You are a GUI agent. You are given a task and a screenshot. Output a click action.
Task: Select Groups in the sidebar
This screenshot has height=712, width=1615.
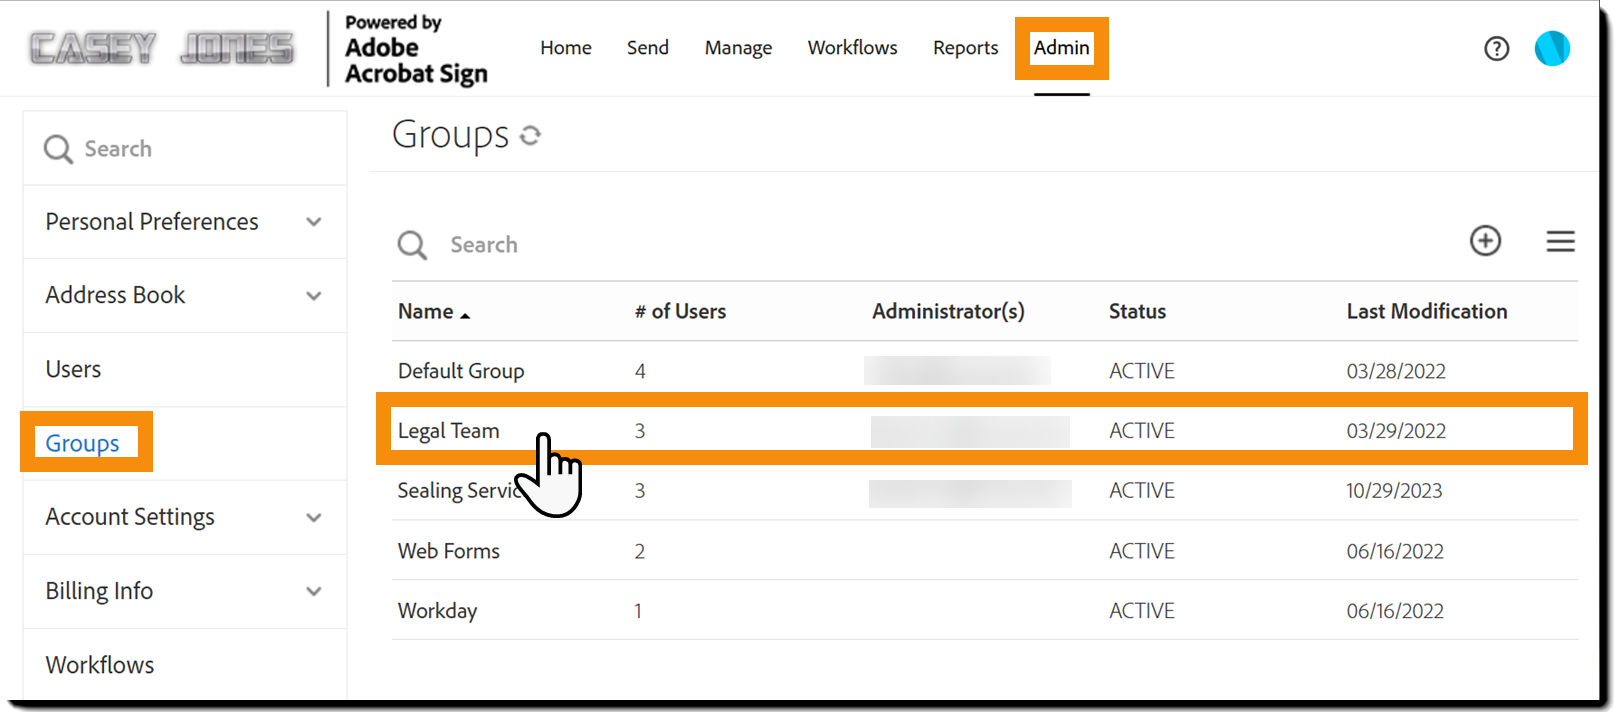pos(82,443)
